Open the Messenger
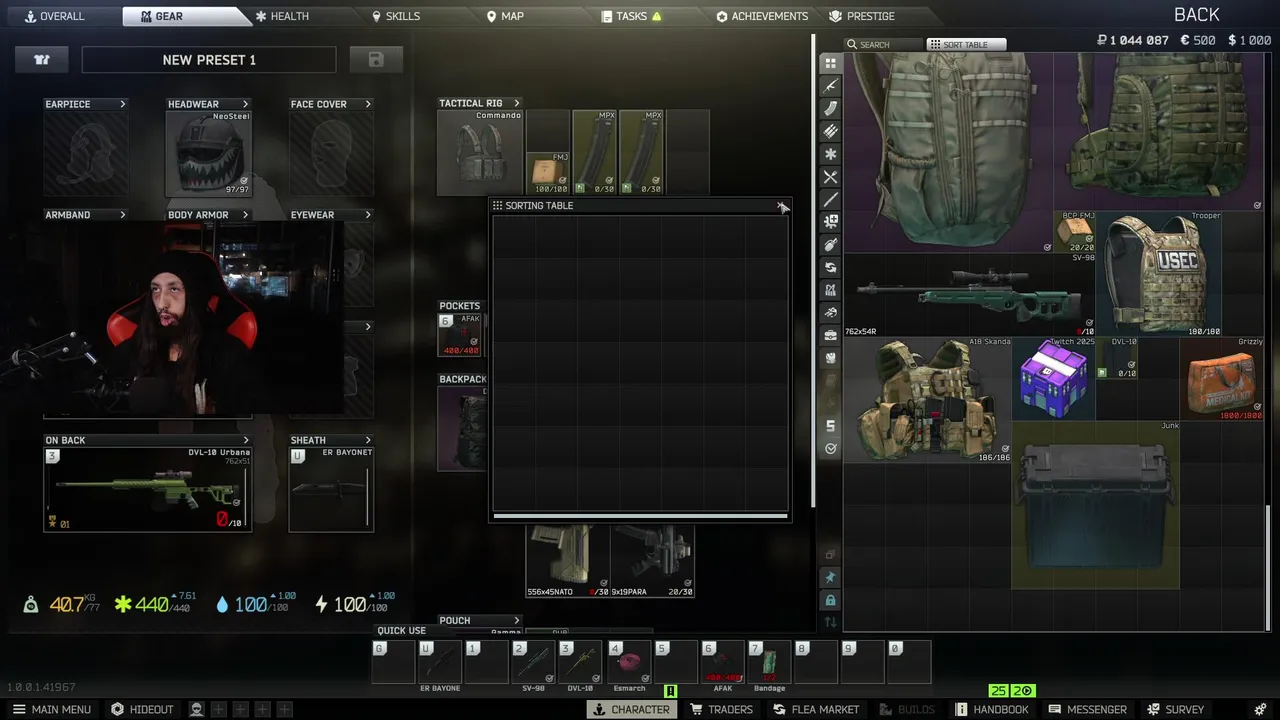Image resolution: width=1280 pixels, height=720 pixels. [1087, 709]
